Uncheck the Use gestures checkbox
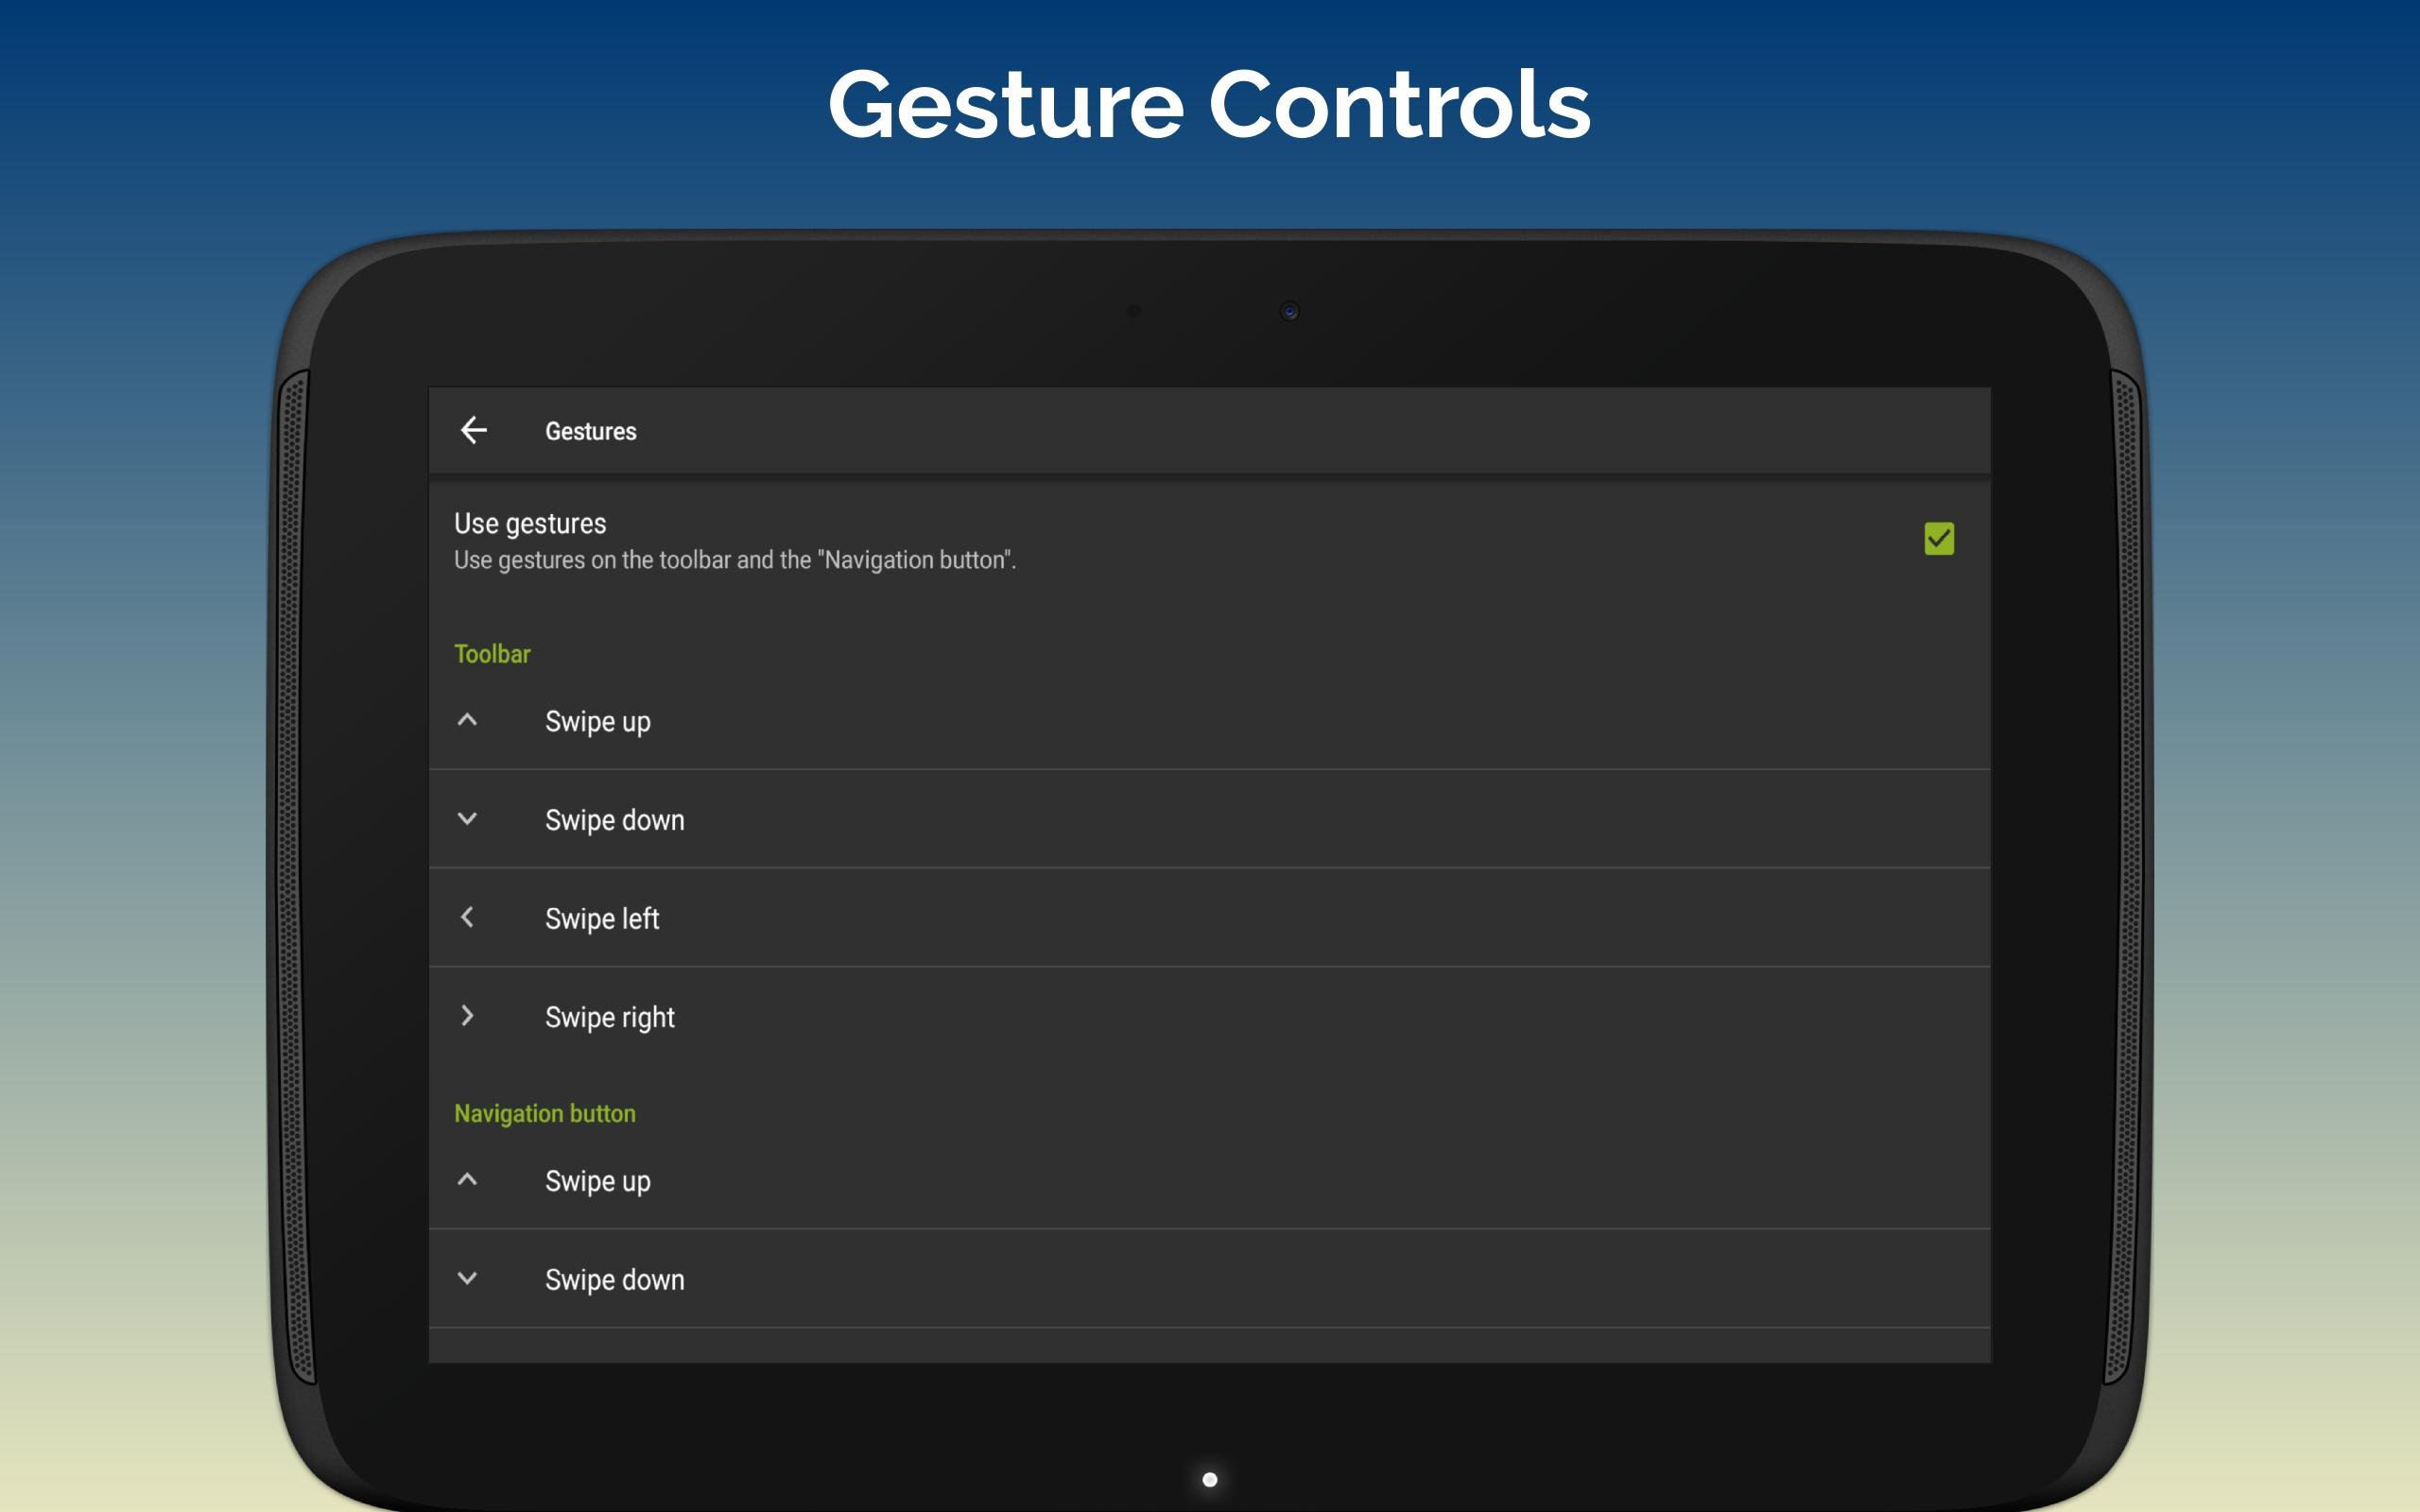 pyautogui.click(x=1938, y=539)
